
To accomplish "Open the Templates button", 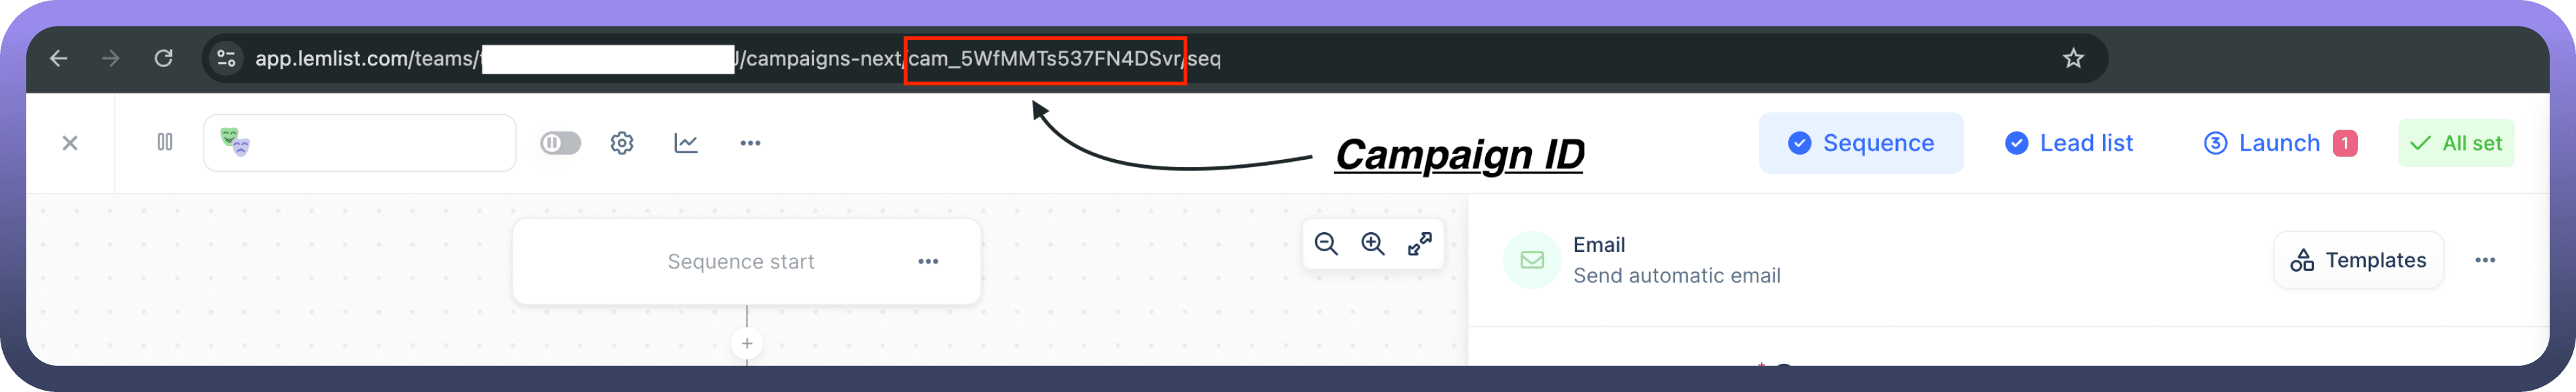I will [2359, 260].
